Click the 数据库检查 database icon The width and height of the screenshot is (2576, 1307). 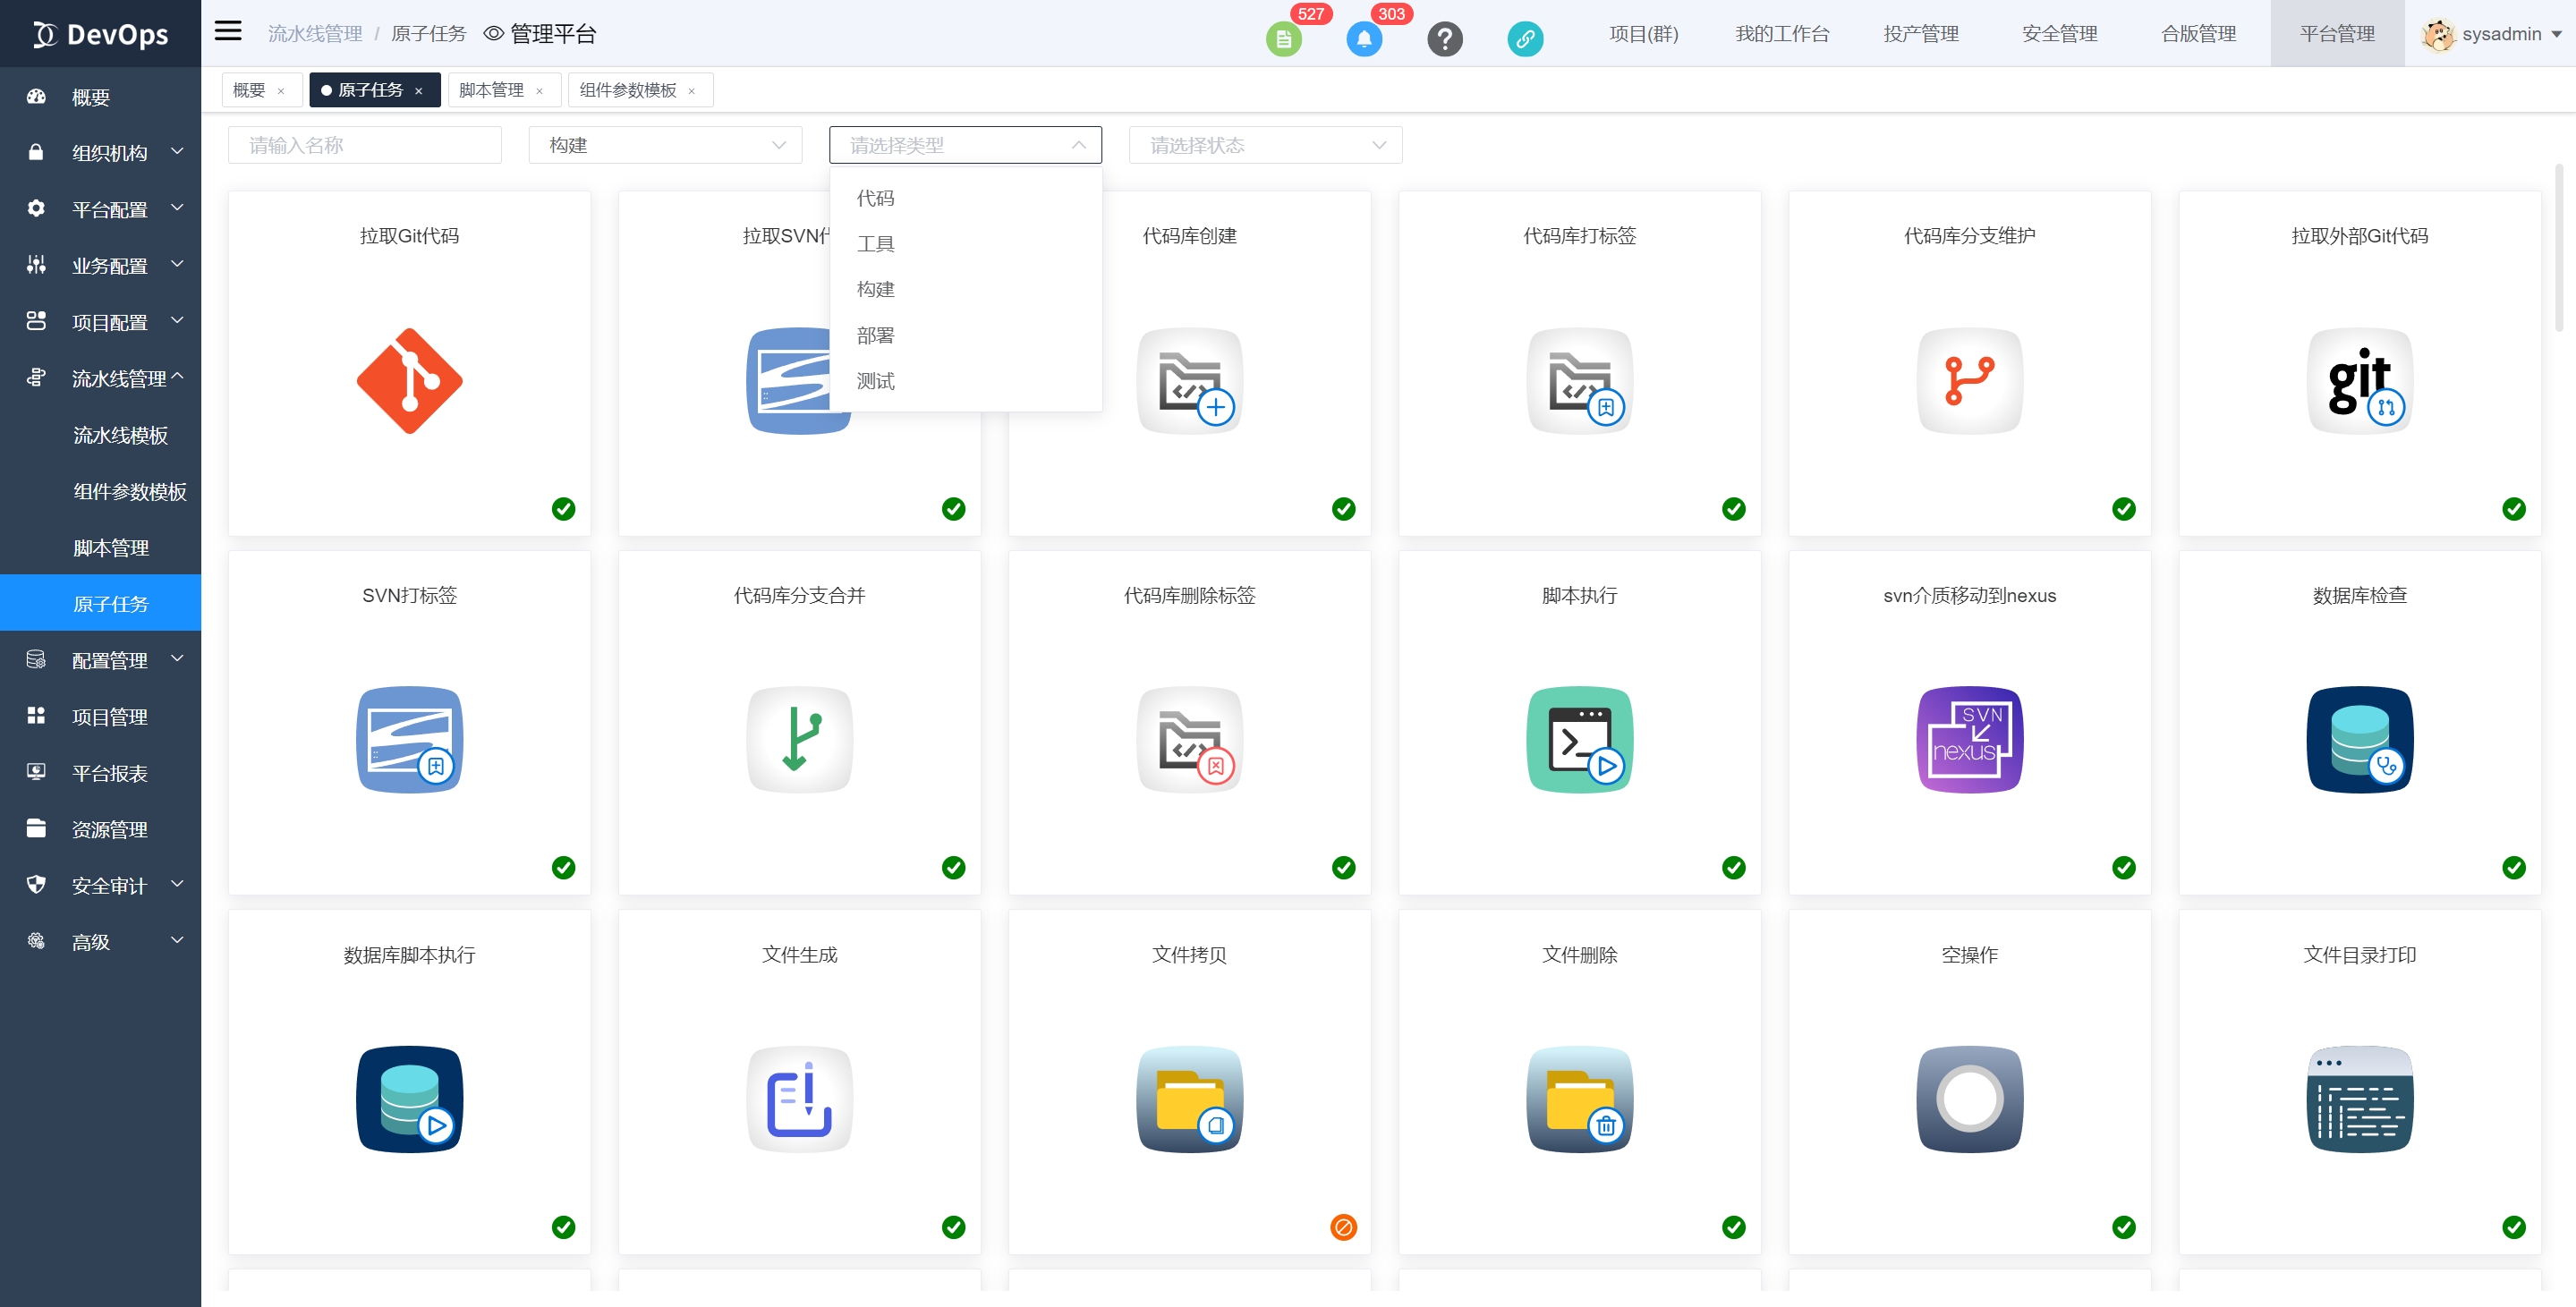(2359, 740)
